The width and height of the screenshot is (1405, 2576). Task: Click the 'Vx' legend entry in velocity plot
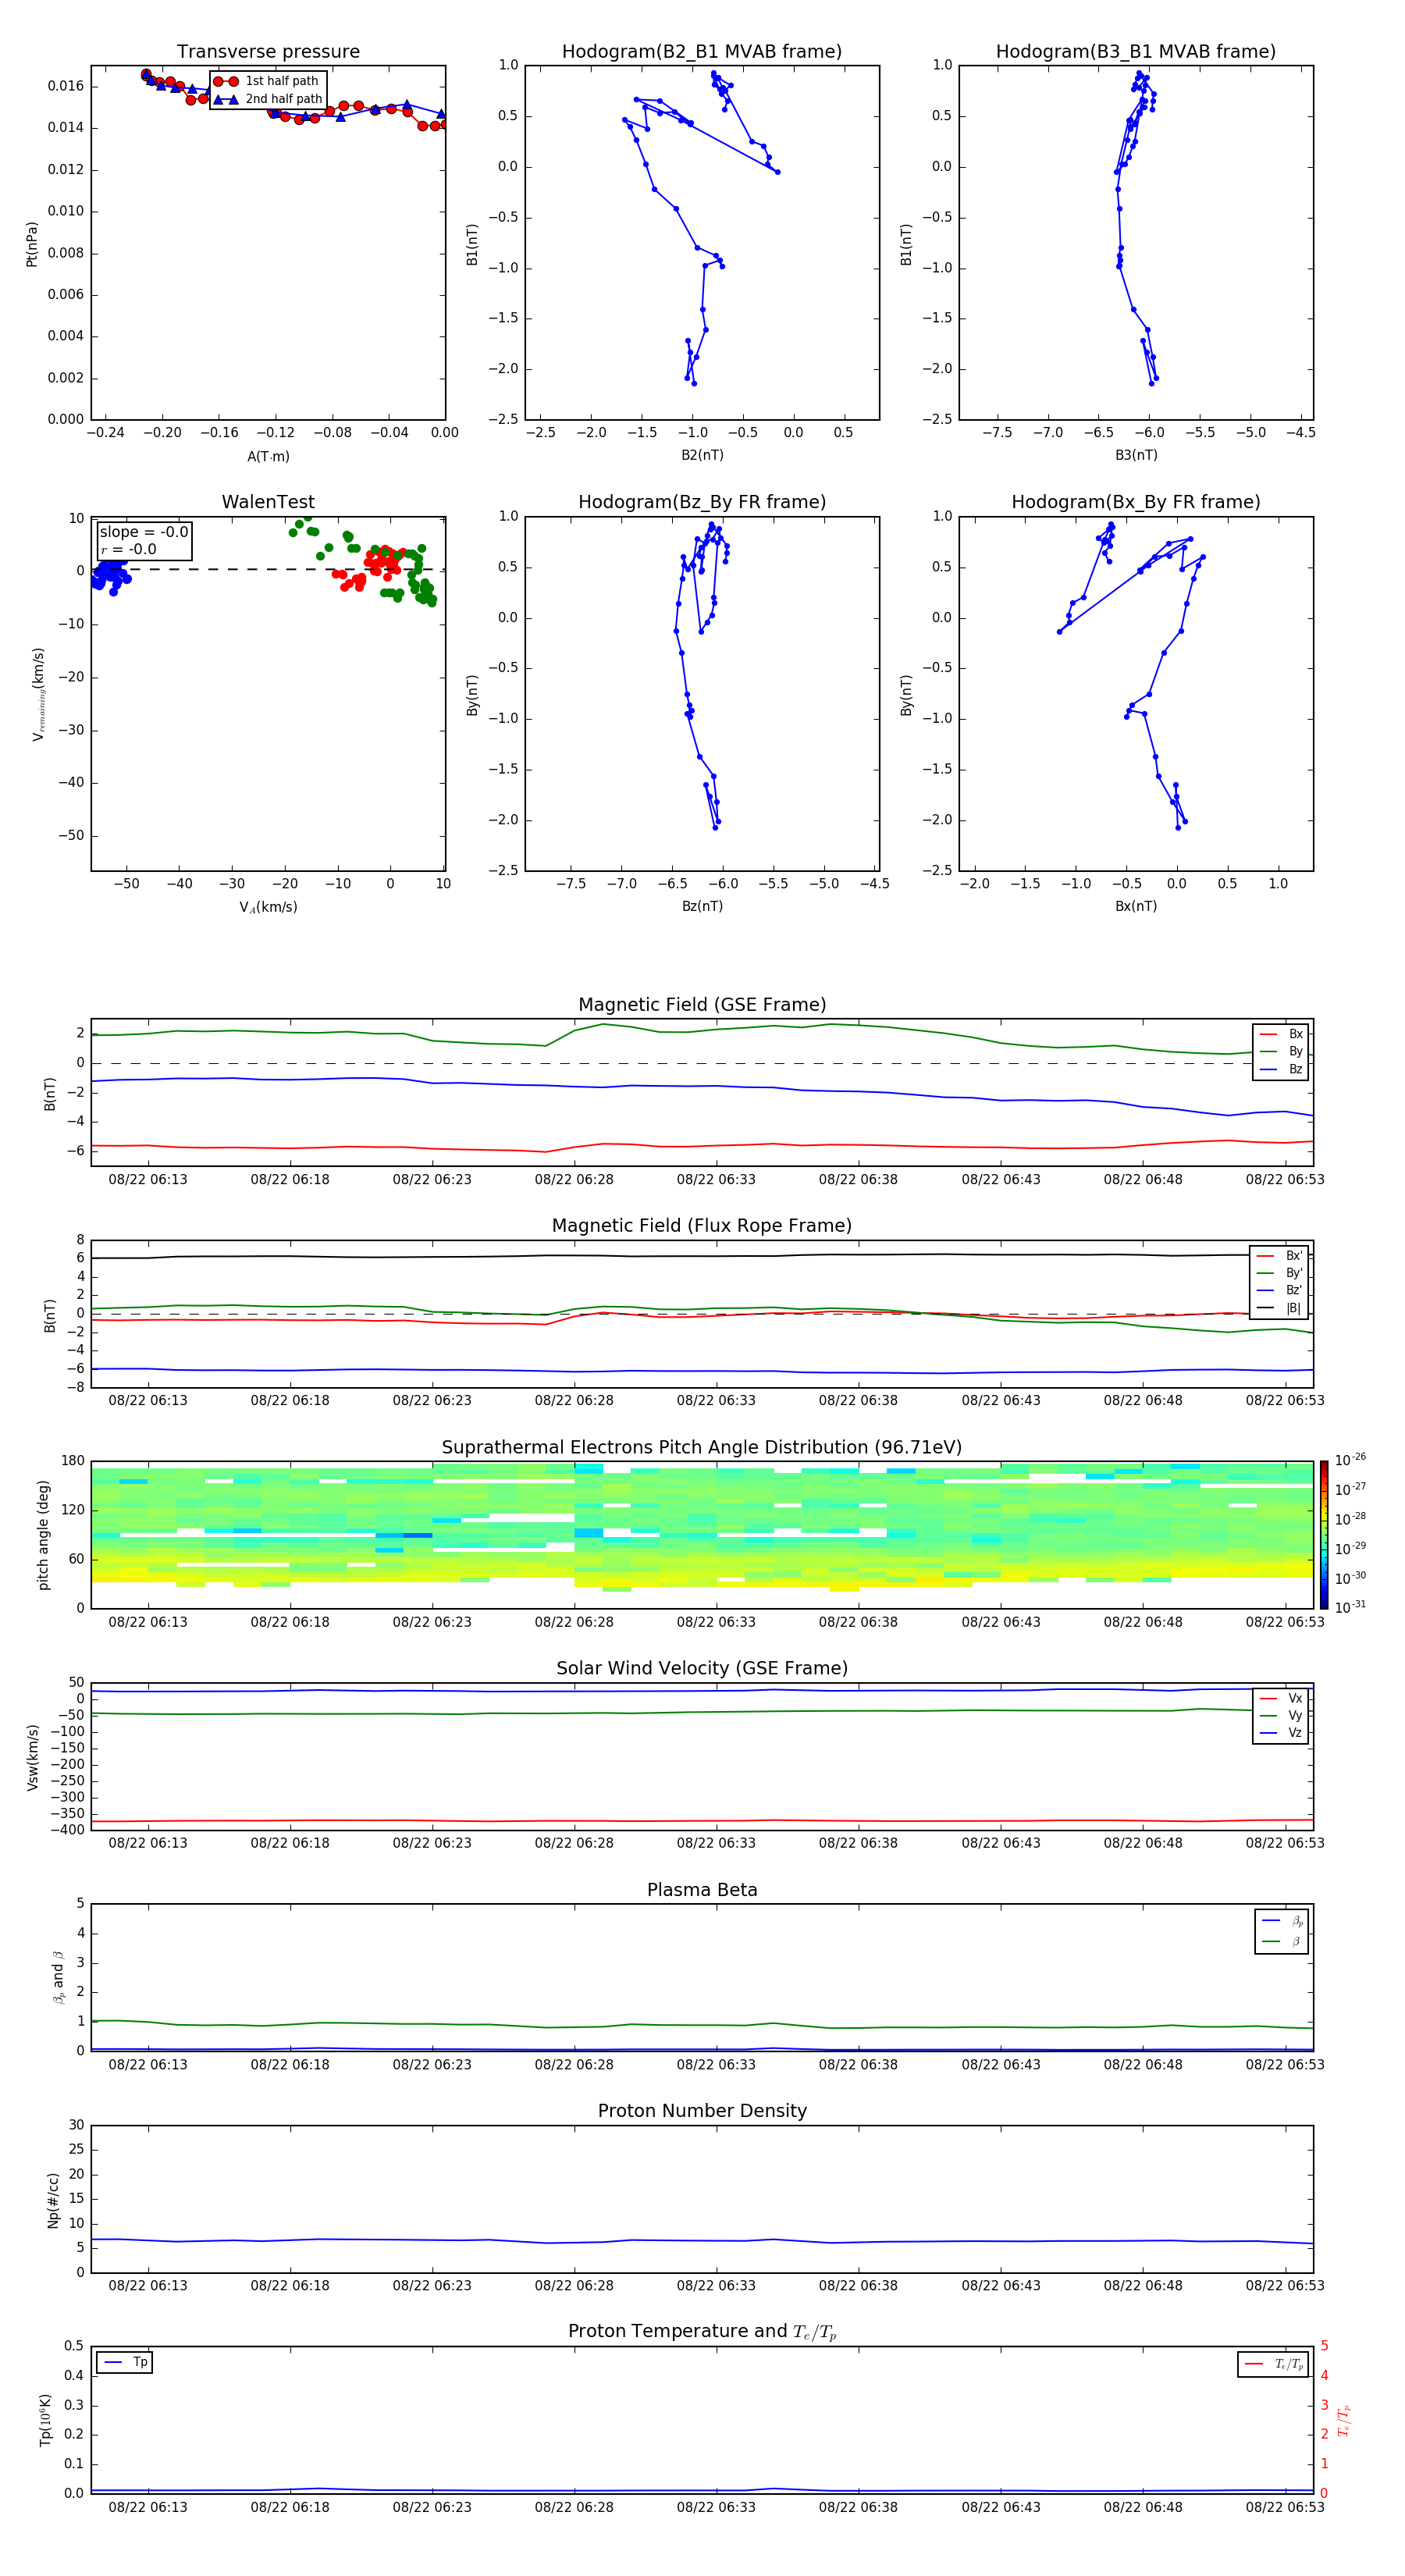(x=1282, y=1698)
